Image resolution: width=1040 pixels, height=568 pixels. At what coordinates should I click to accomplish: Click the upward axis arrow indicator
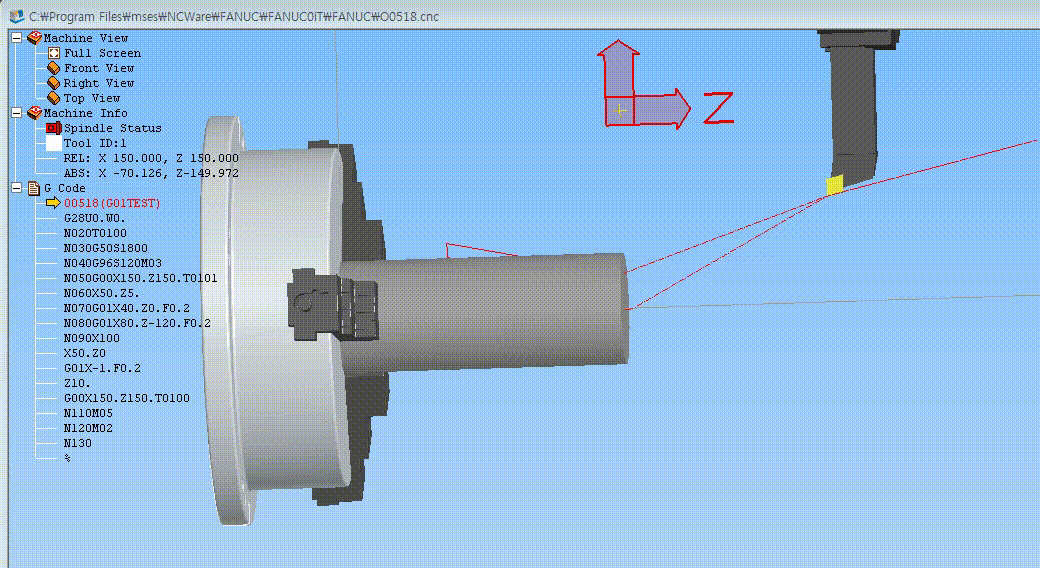[618, 68]
